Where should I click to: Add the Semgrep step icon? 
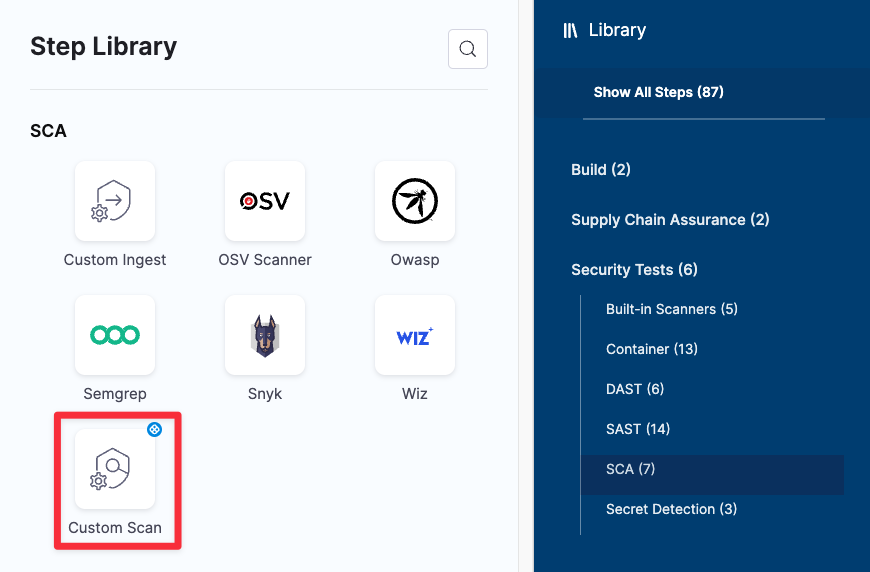pos(115,335)
